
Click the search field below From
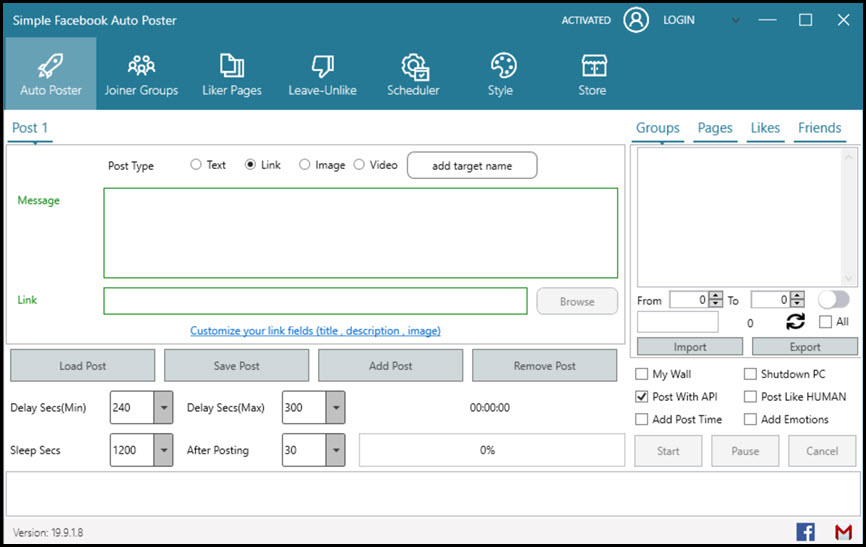click(x=678, y=322)
